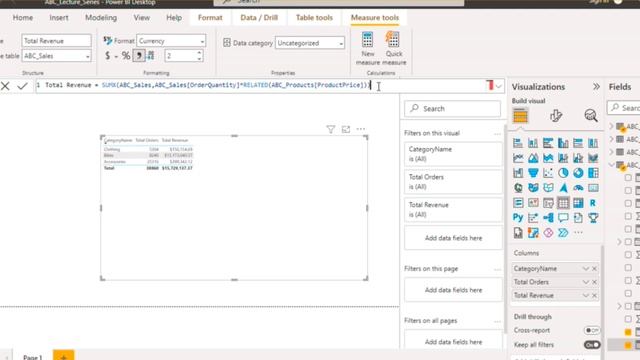Click the New measure button
This screenshot has width=640, height=360.
pyautogui.click(x=368, y=48)
